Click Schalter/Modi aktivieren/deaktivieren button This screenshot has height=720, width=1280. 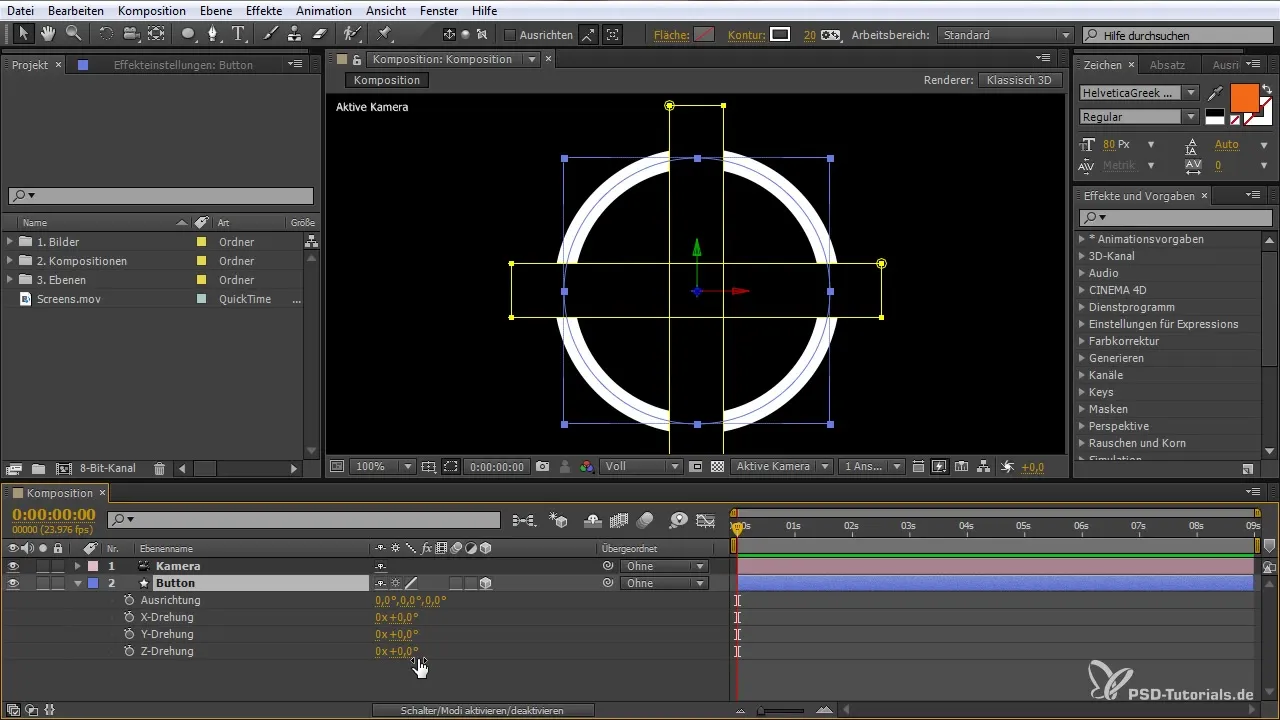point(483,710)
